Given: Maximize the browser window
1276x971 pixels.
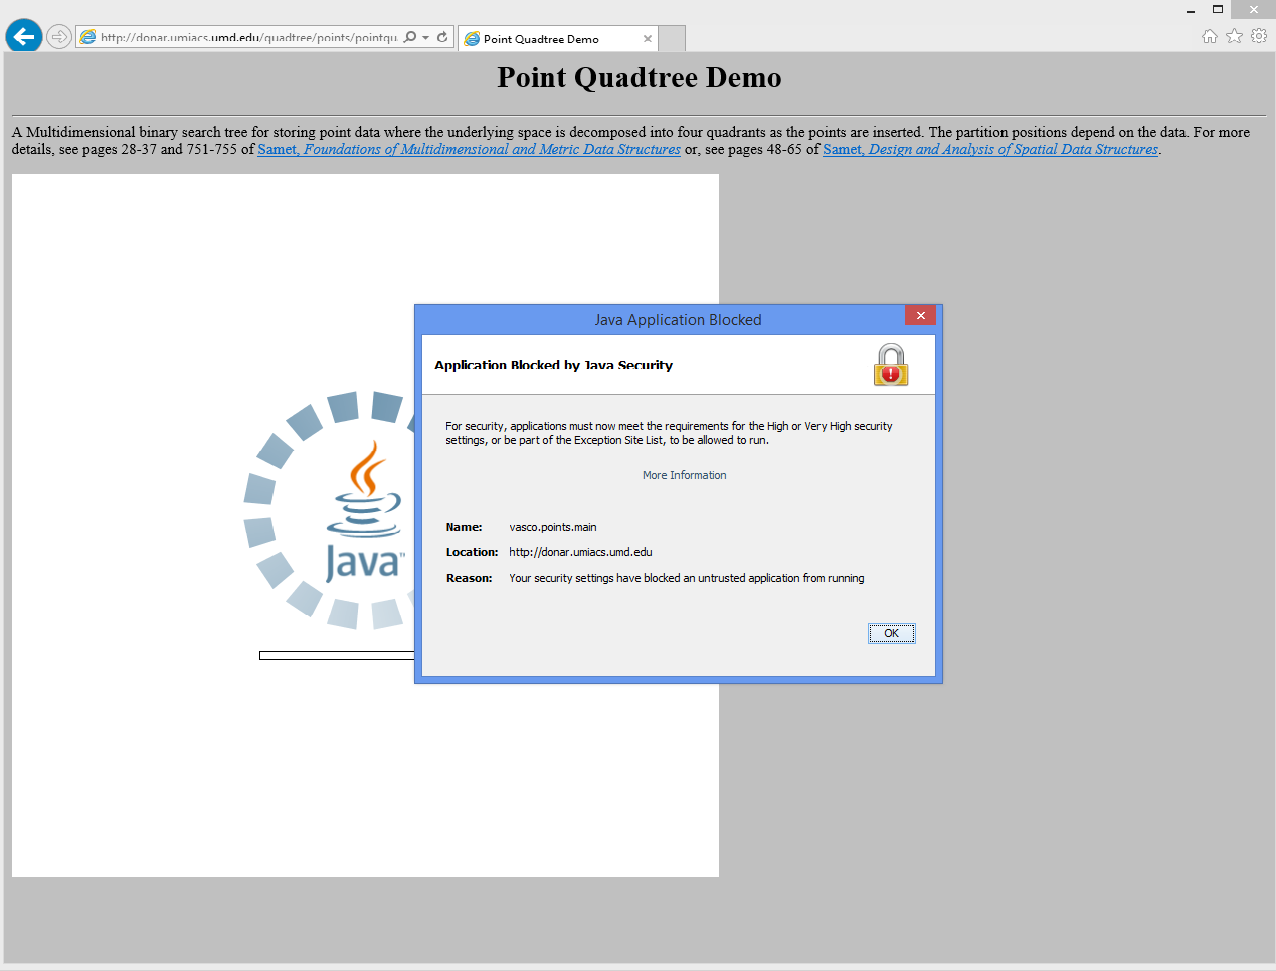Looking at the screenshot, I should pyautogui.click(x=1218, y=10).
